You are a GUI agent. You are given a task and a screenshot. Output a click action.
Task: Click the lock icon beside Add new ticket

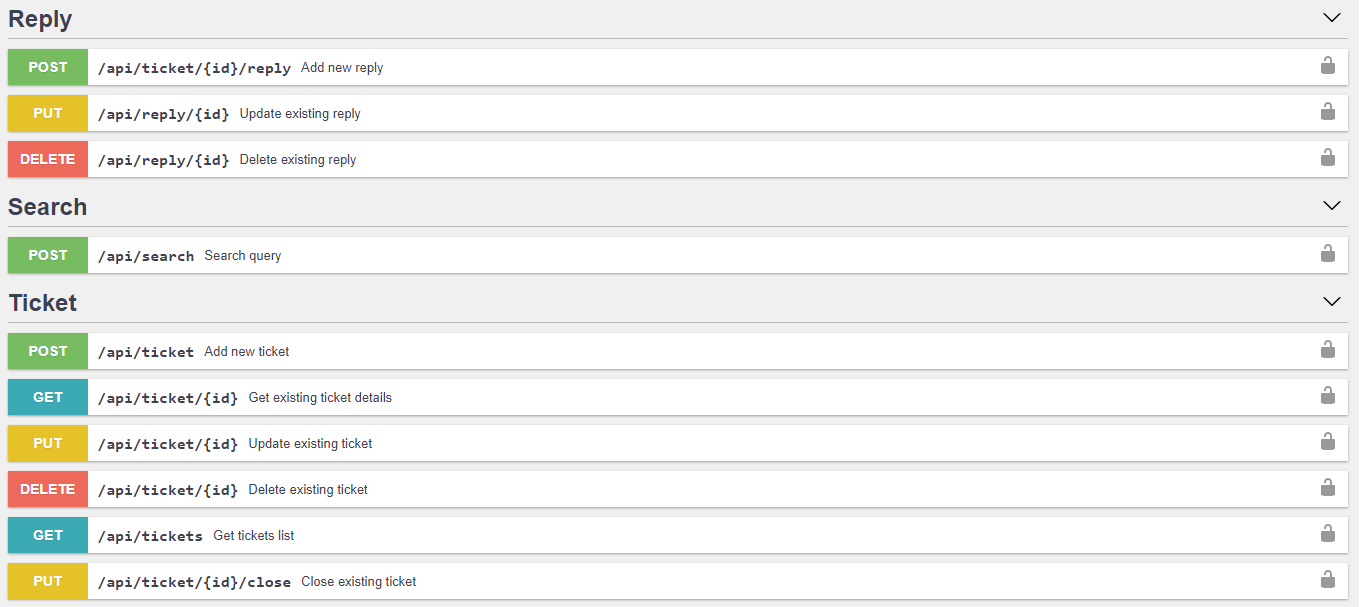click(1328, 350)
